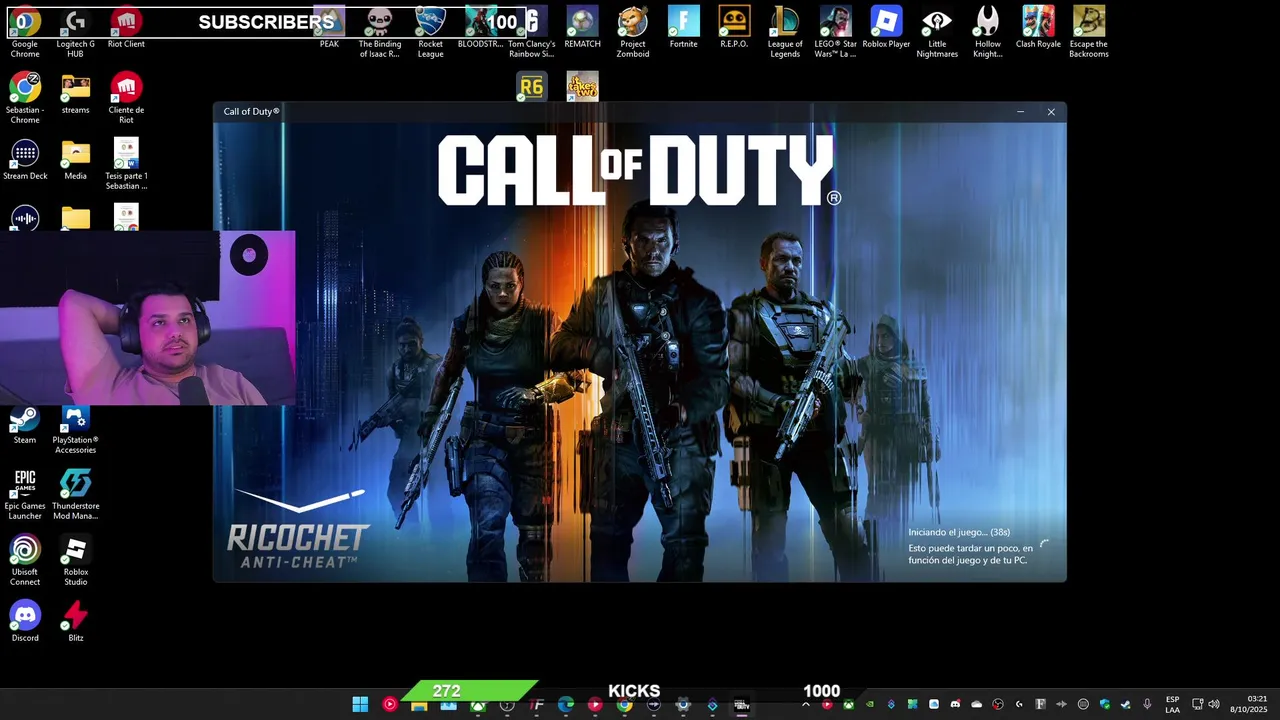Open the microphone tray icon
Image resolution: width=1280 pixels, height=720 pixels.
[x=1147, y=704]
